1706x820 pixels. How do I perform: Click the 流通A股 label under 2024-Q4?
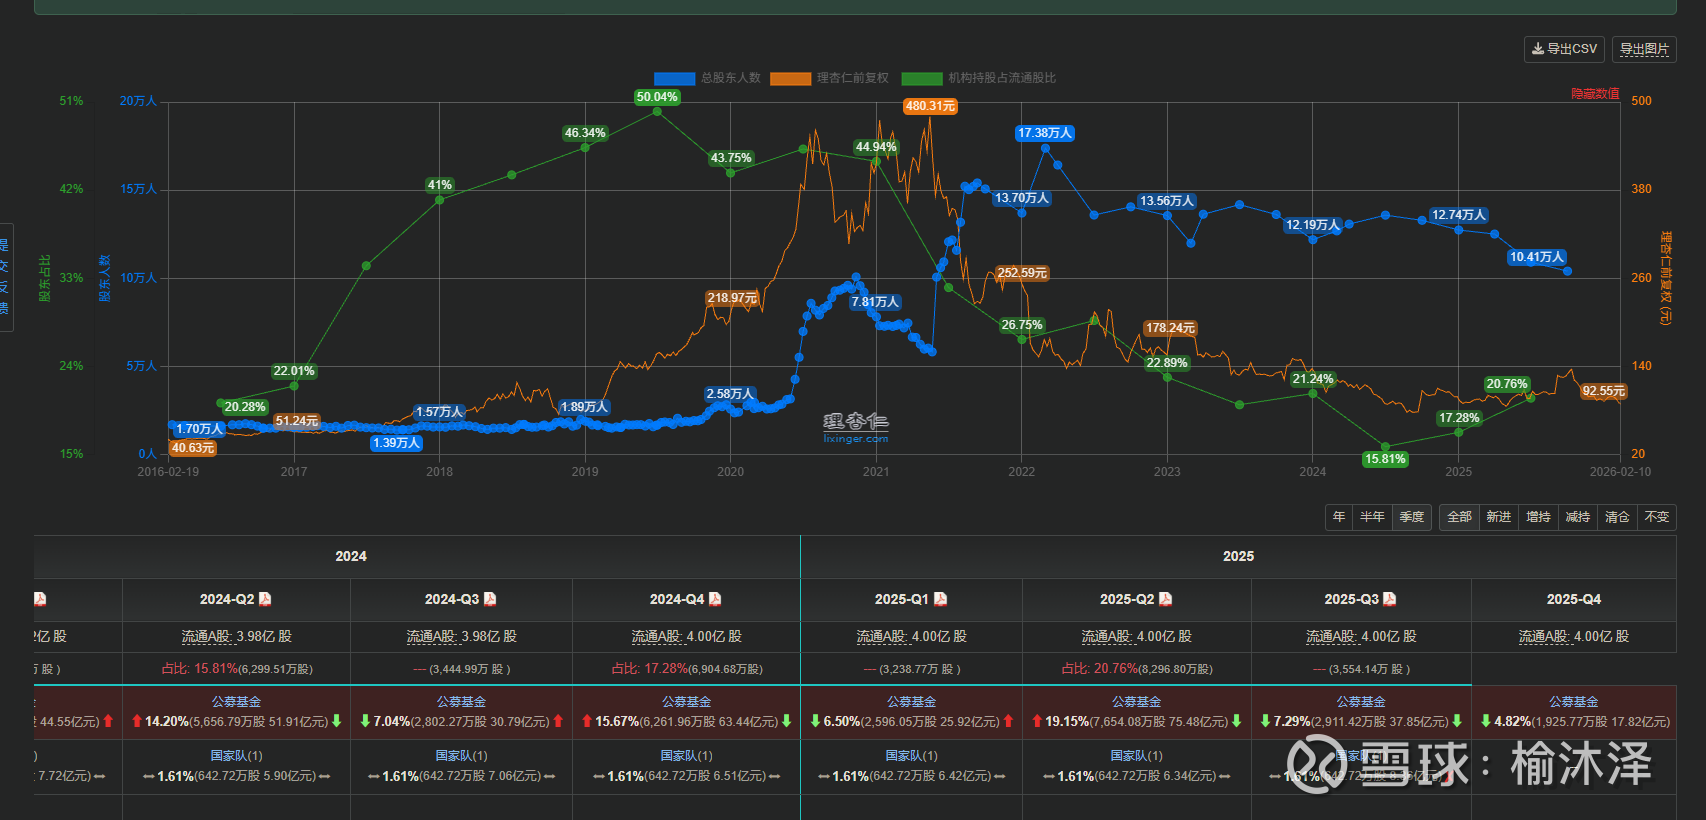(656, 637)
